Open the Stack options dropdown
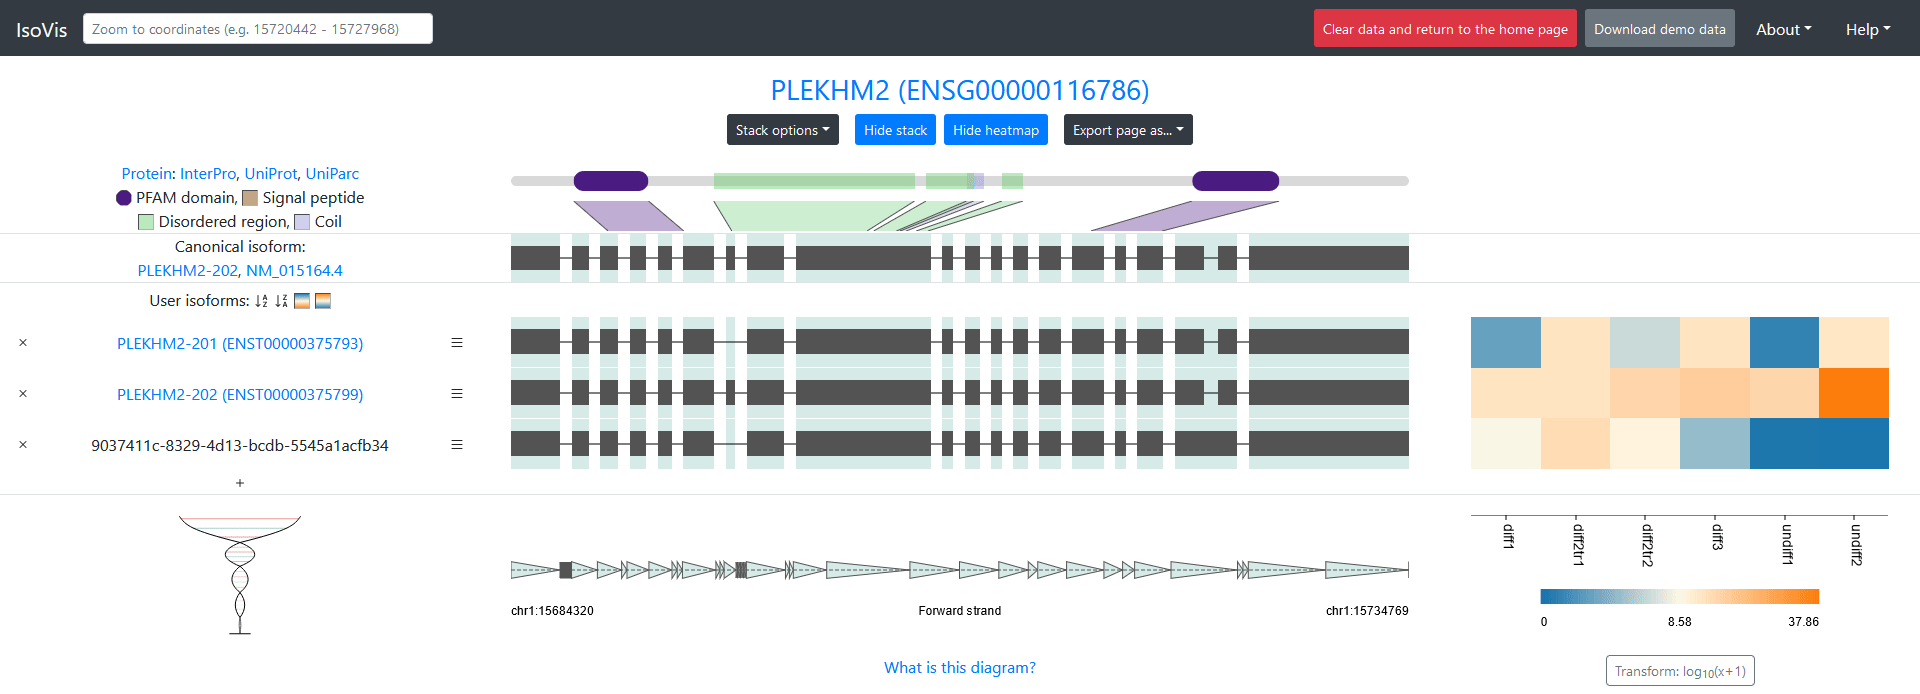The height and width of the screenshot is (694, 1920). pyautogui.click(x=783, y=130)
